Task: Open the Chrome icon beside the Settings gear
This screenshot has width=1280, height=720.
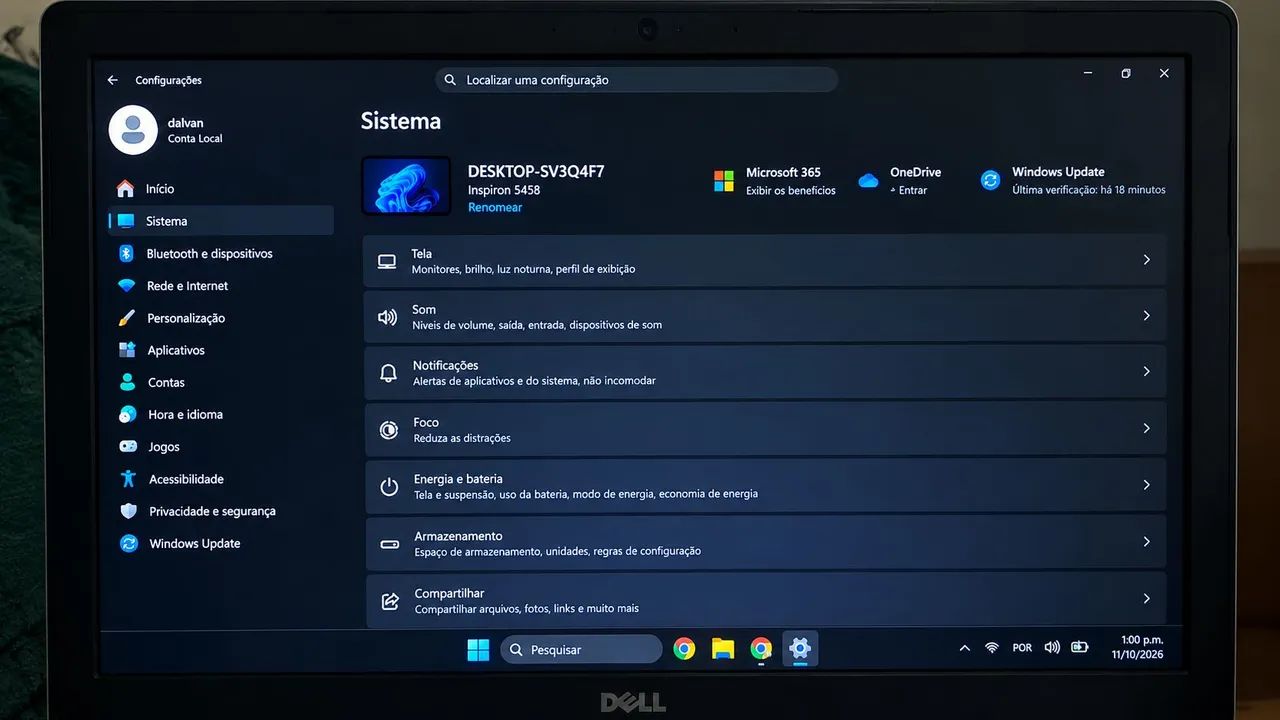Action: pos(761,649)
